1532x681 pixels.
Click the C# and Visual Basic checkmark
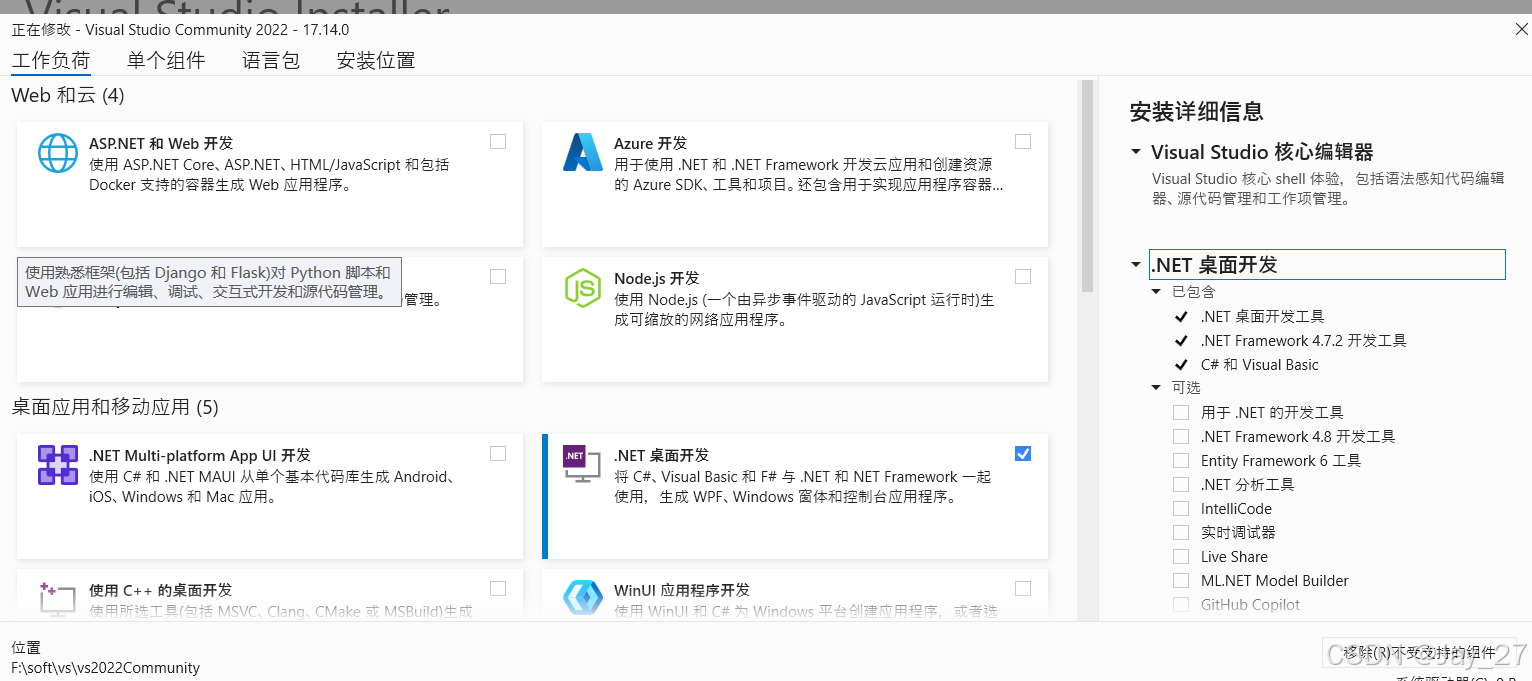1182,364
